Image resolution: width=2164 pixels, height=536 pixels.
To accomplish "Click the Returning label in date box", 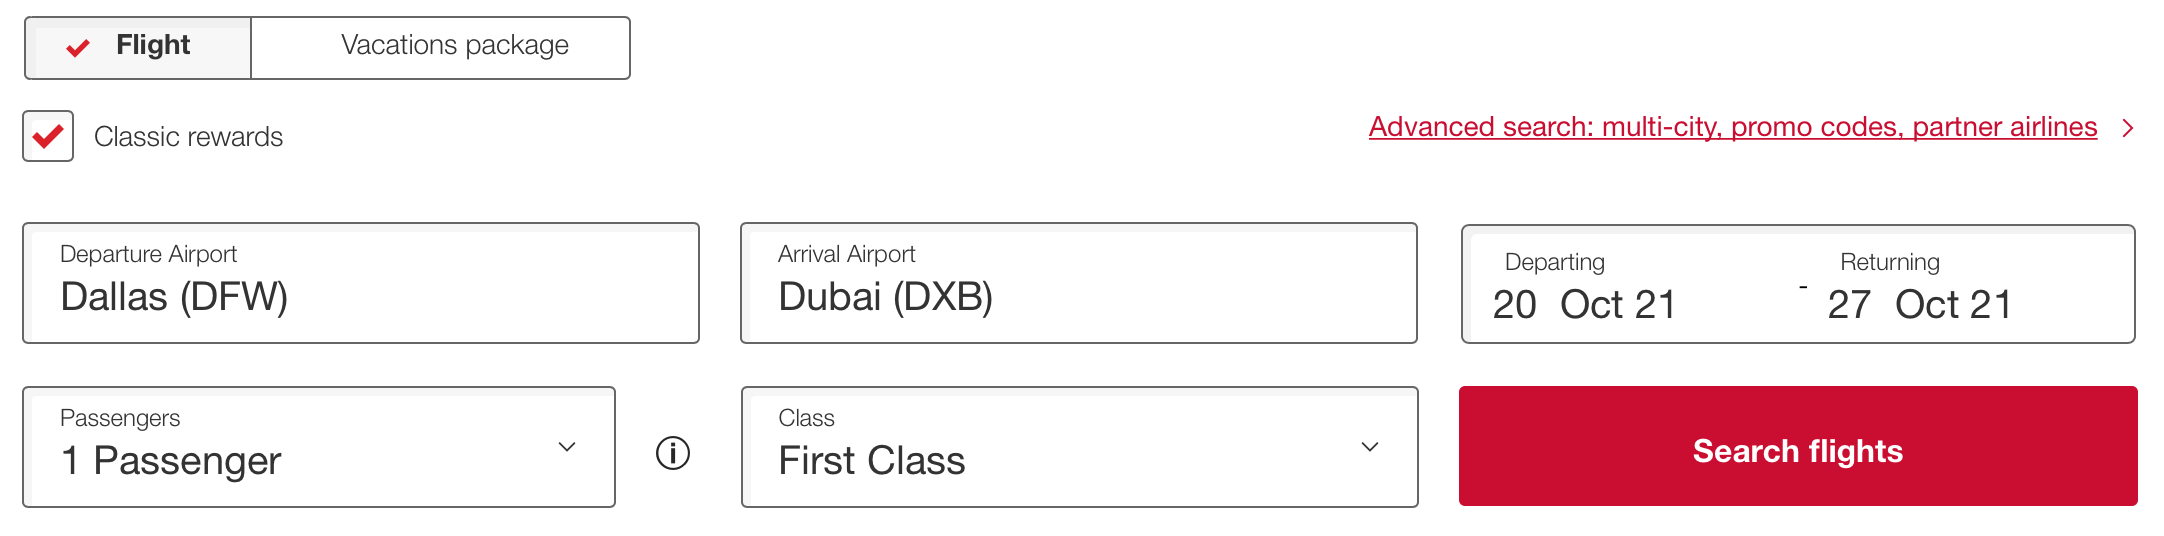I will click(x=1889, y=262).
